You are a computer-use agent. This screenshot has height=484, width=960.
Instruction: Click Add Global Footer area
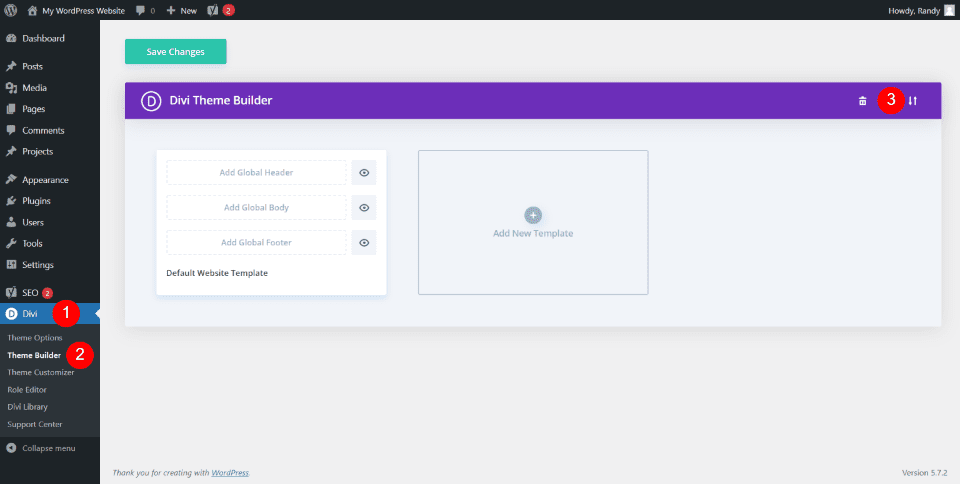[256, 242]
